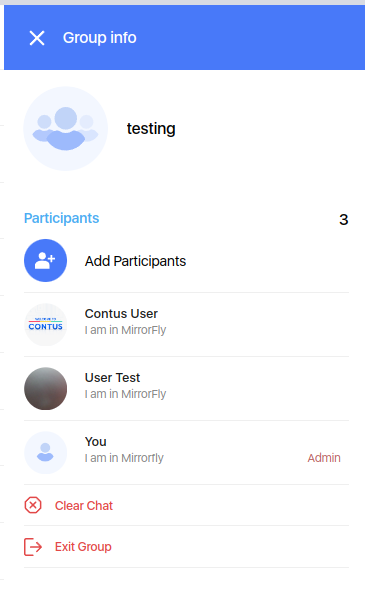Close the Group info panel
Screen dimensions: 365x601
tap(37, 38)
